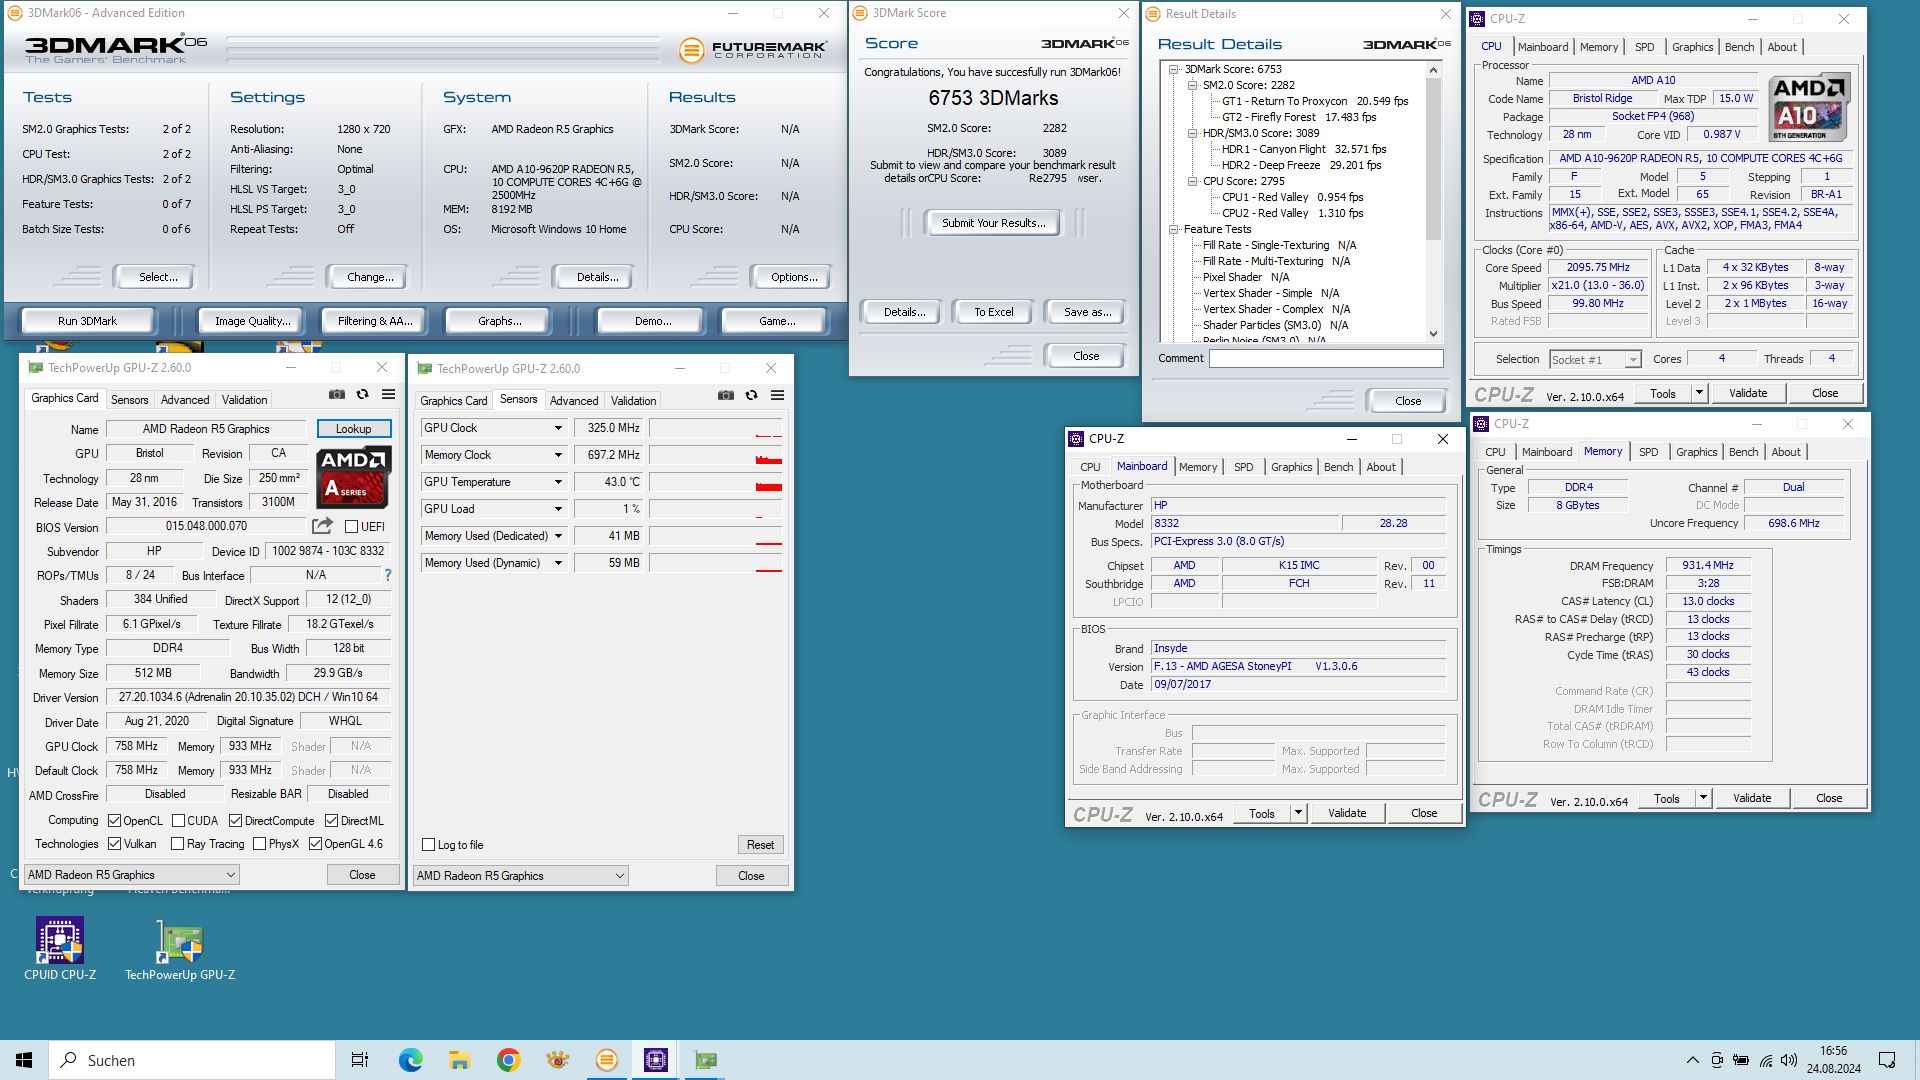Show hidden tray icons chevron
1920x1080 pixels.
pyautogui.click(x=1692, y=1060)
